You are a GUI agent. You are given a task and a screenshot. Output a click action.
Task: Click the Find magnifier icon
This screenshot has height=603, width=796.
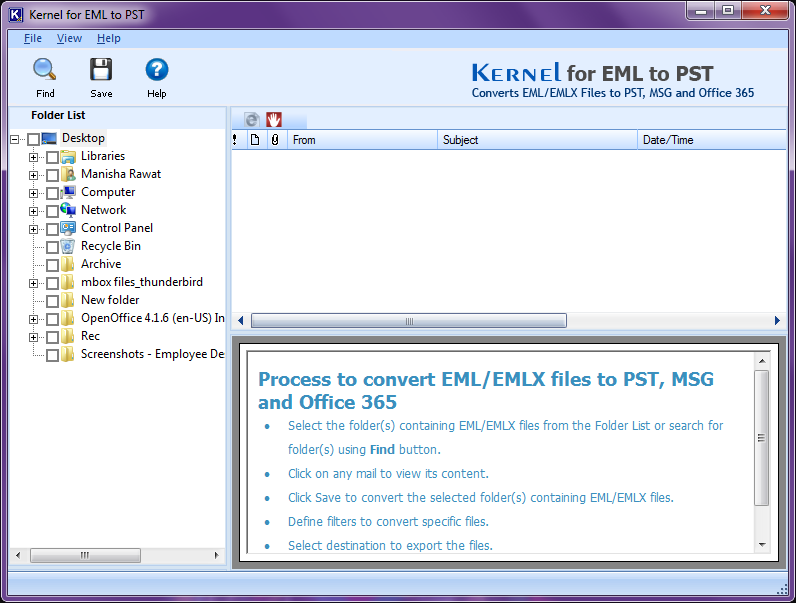pos(45,70)
